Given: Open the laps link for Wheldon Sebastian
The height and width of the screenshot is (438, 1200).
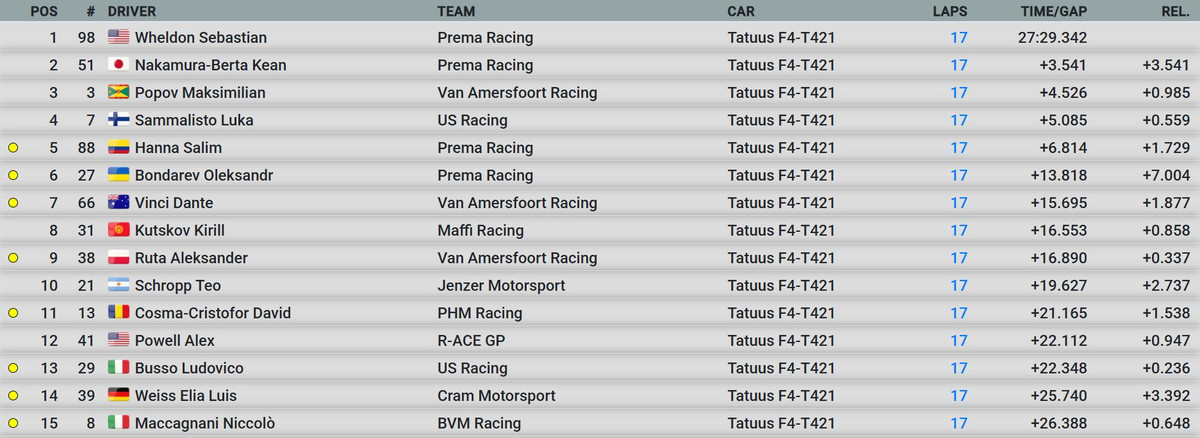Looking at the screenshot, I should point(959,38).
